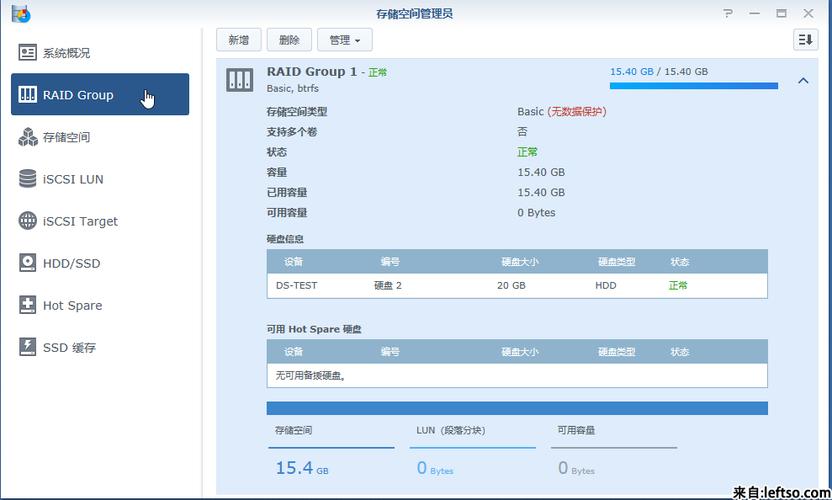The width and height of the screenshot is (832, 500).
Task: Click the Hot Spare plus icon
Action: [x=28, y=305]
